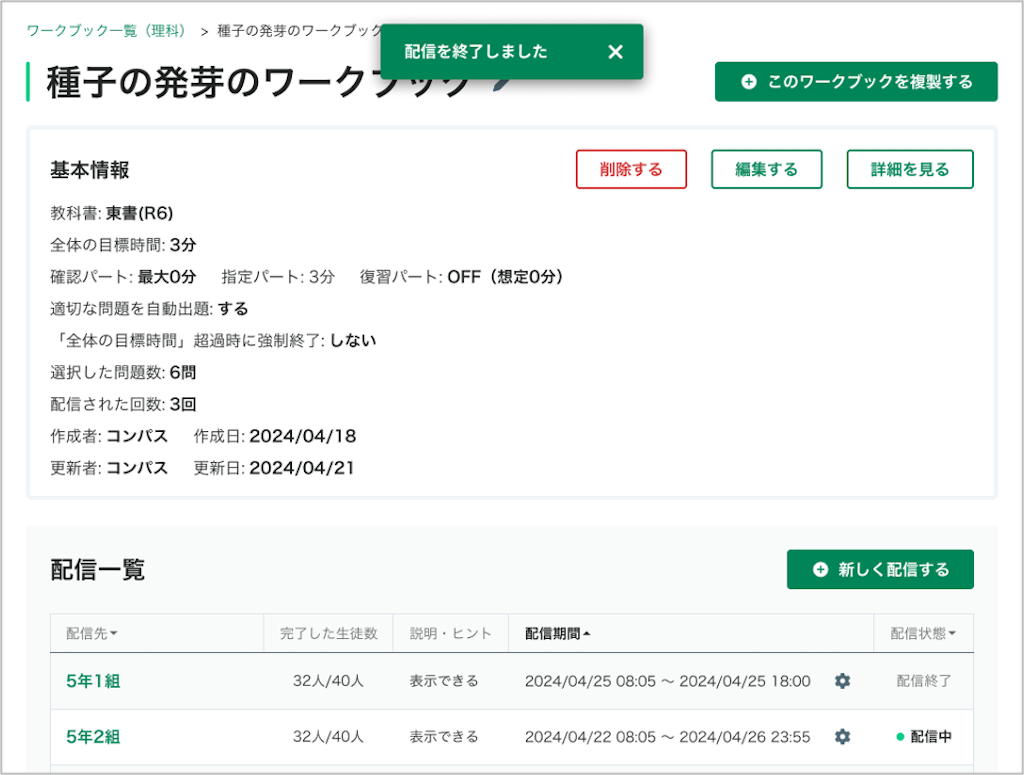Click 更新日: 2024/04/21 text
Viewport: 1024px width, 775px height.
[x=274, y=468]
